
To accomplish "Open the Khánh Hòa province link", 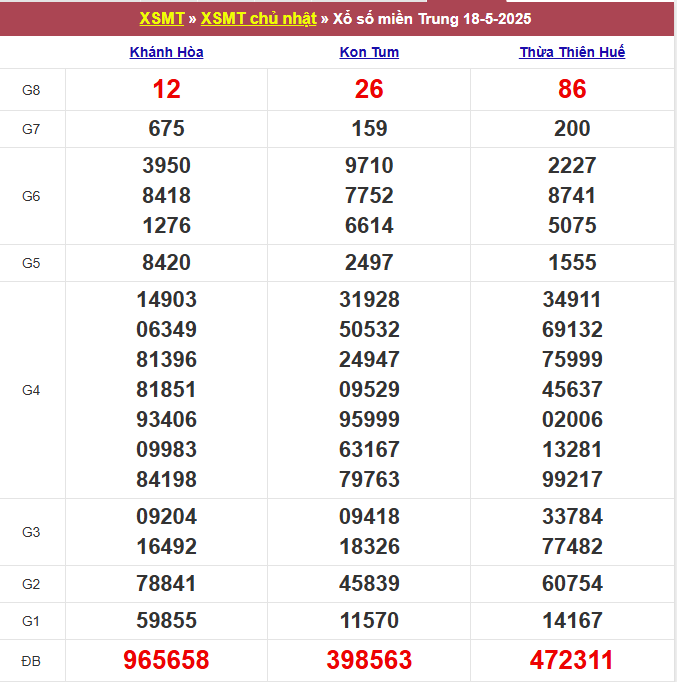I will click(x=167, y=52).
